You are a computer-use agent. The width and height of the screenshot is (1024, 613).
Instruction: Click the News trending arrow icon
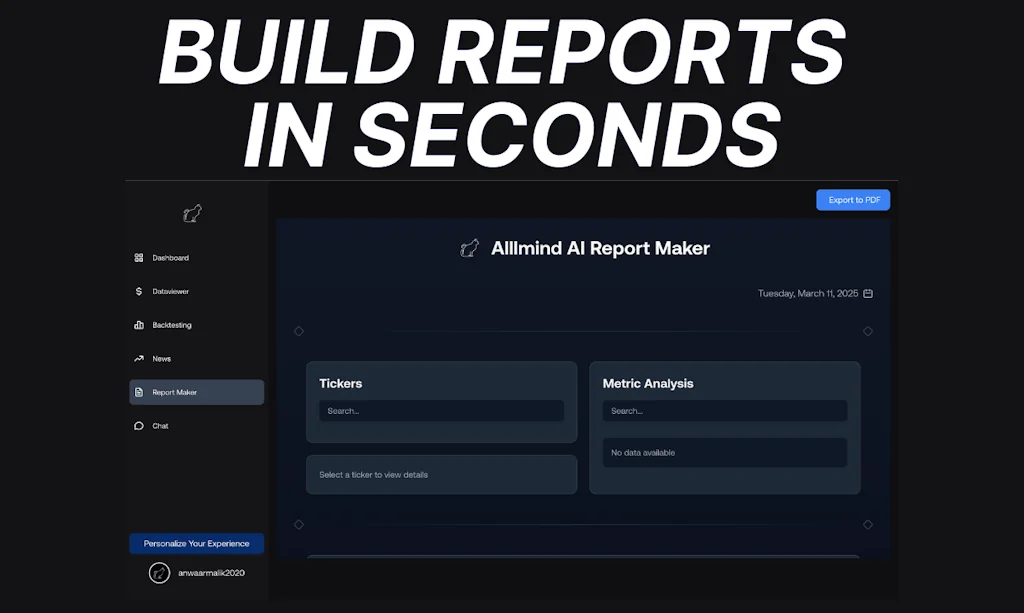(x=139, y=358)
